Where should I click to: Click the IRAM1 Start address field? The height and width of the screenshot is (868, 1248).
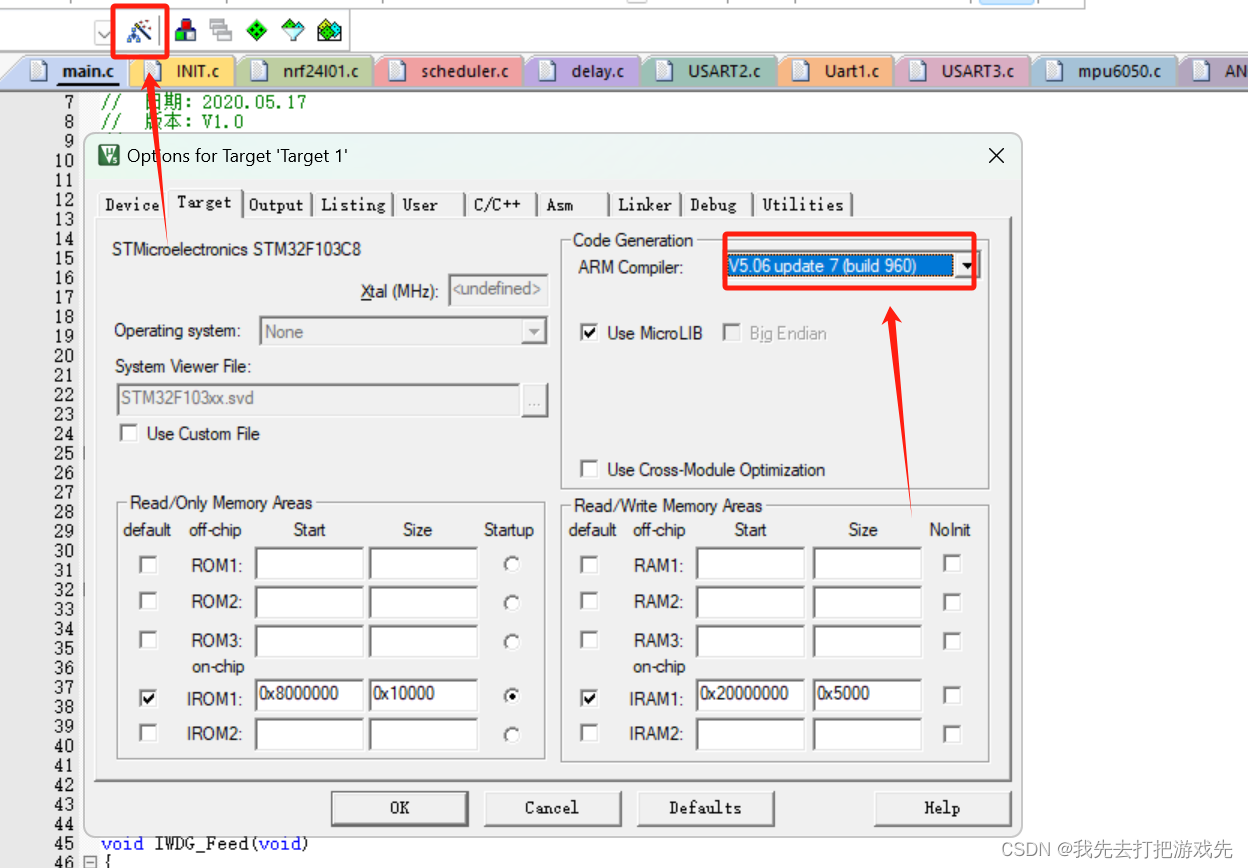[x=750, y=695]
